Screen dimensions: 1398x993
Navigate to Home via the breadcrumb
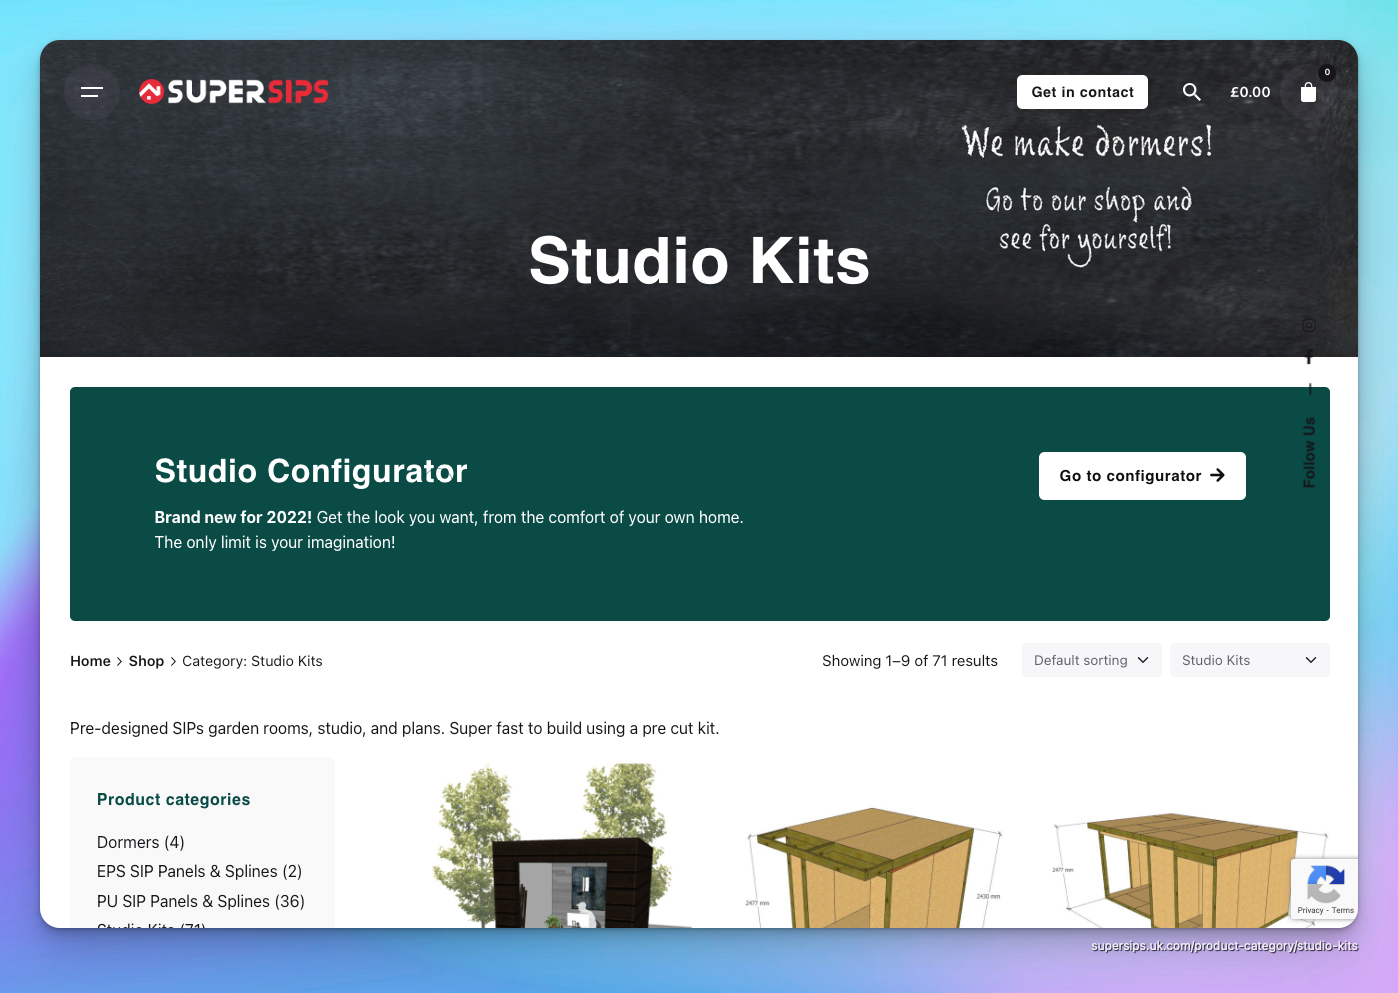[x=90, y=661]
